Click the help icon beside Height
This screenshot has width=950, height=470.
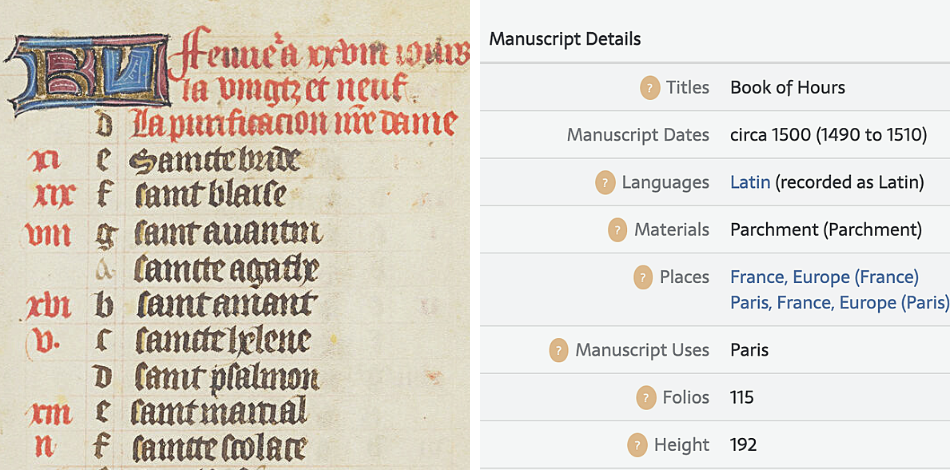(x=637, y=446)
